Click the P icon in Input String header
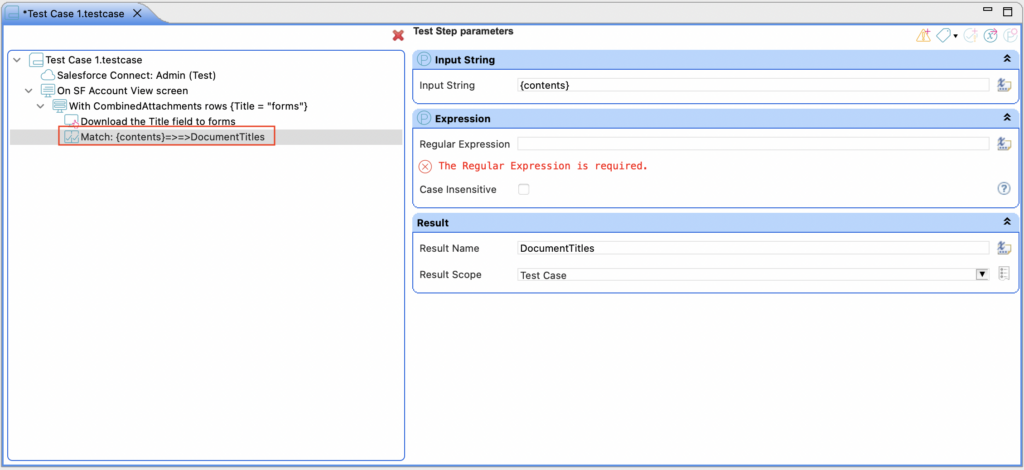The width and height of the screenshot is (1024, 470). pos(424,60)
